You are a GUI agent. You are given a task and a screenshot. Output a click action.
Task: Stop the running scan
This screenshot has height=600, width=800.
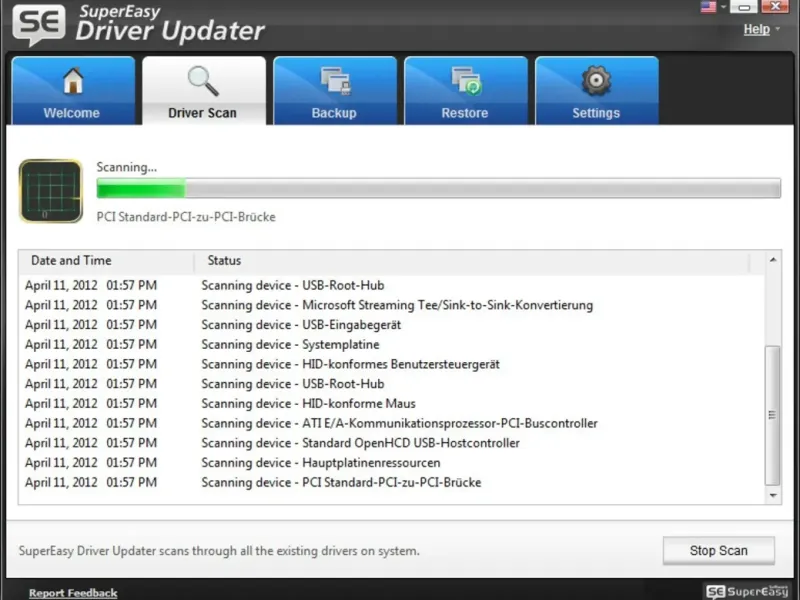click(x=718, y=551)
